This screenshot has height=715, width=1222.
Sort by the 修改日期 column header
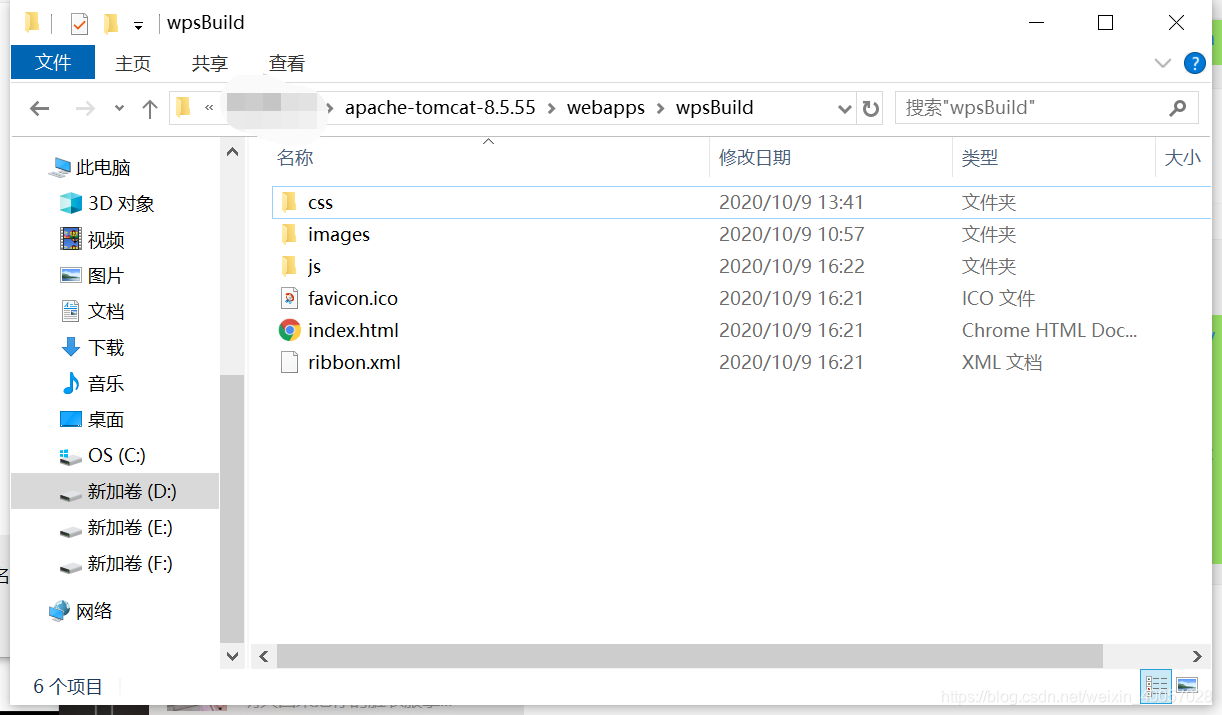[755, 157]
